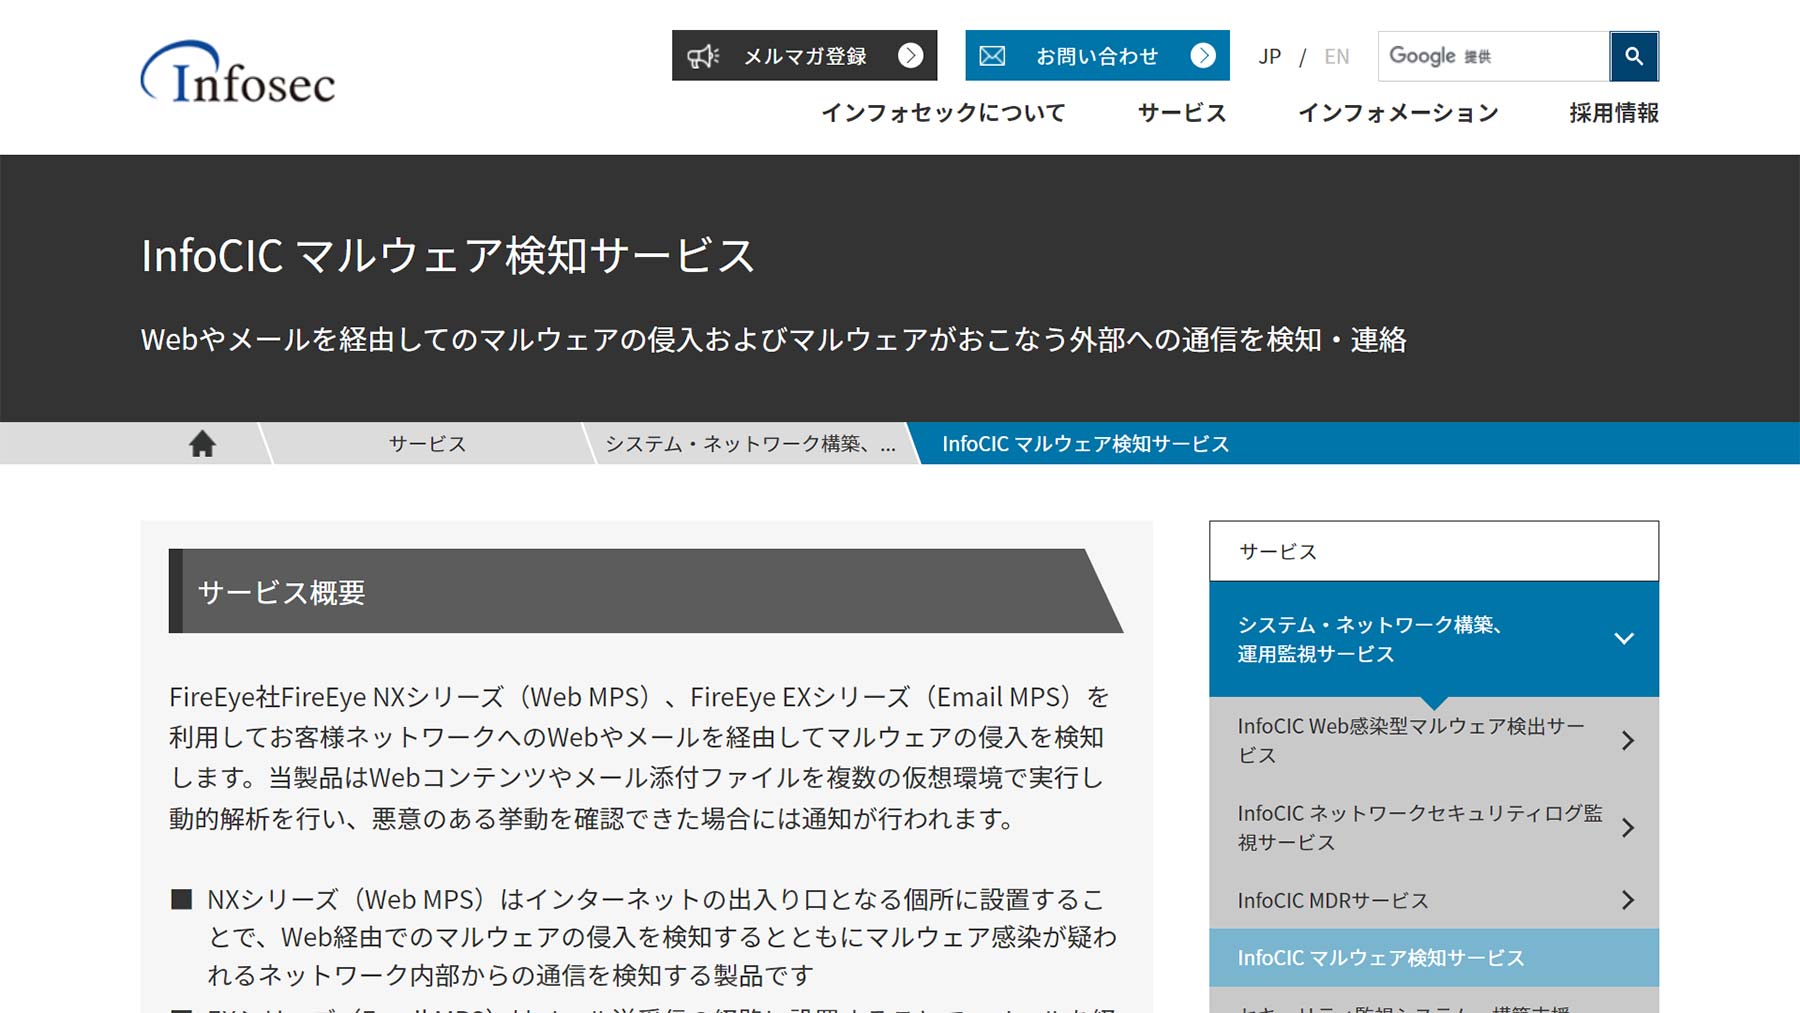This screenshot has width=1800, height=1013.
Task: Open the サービス sidebar heading
Action: tap(1434, 551)
